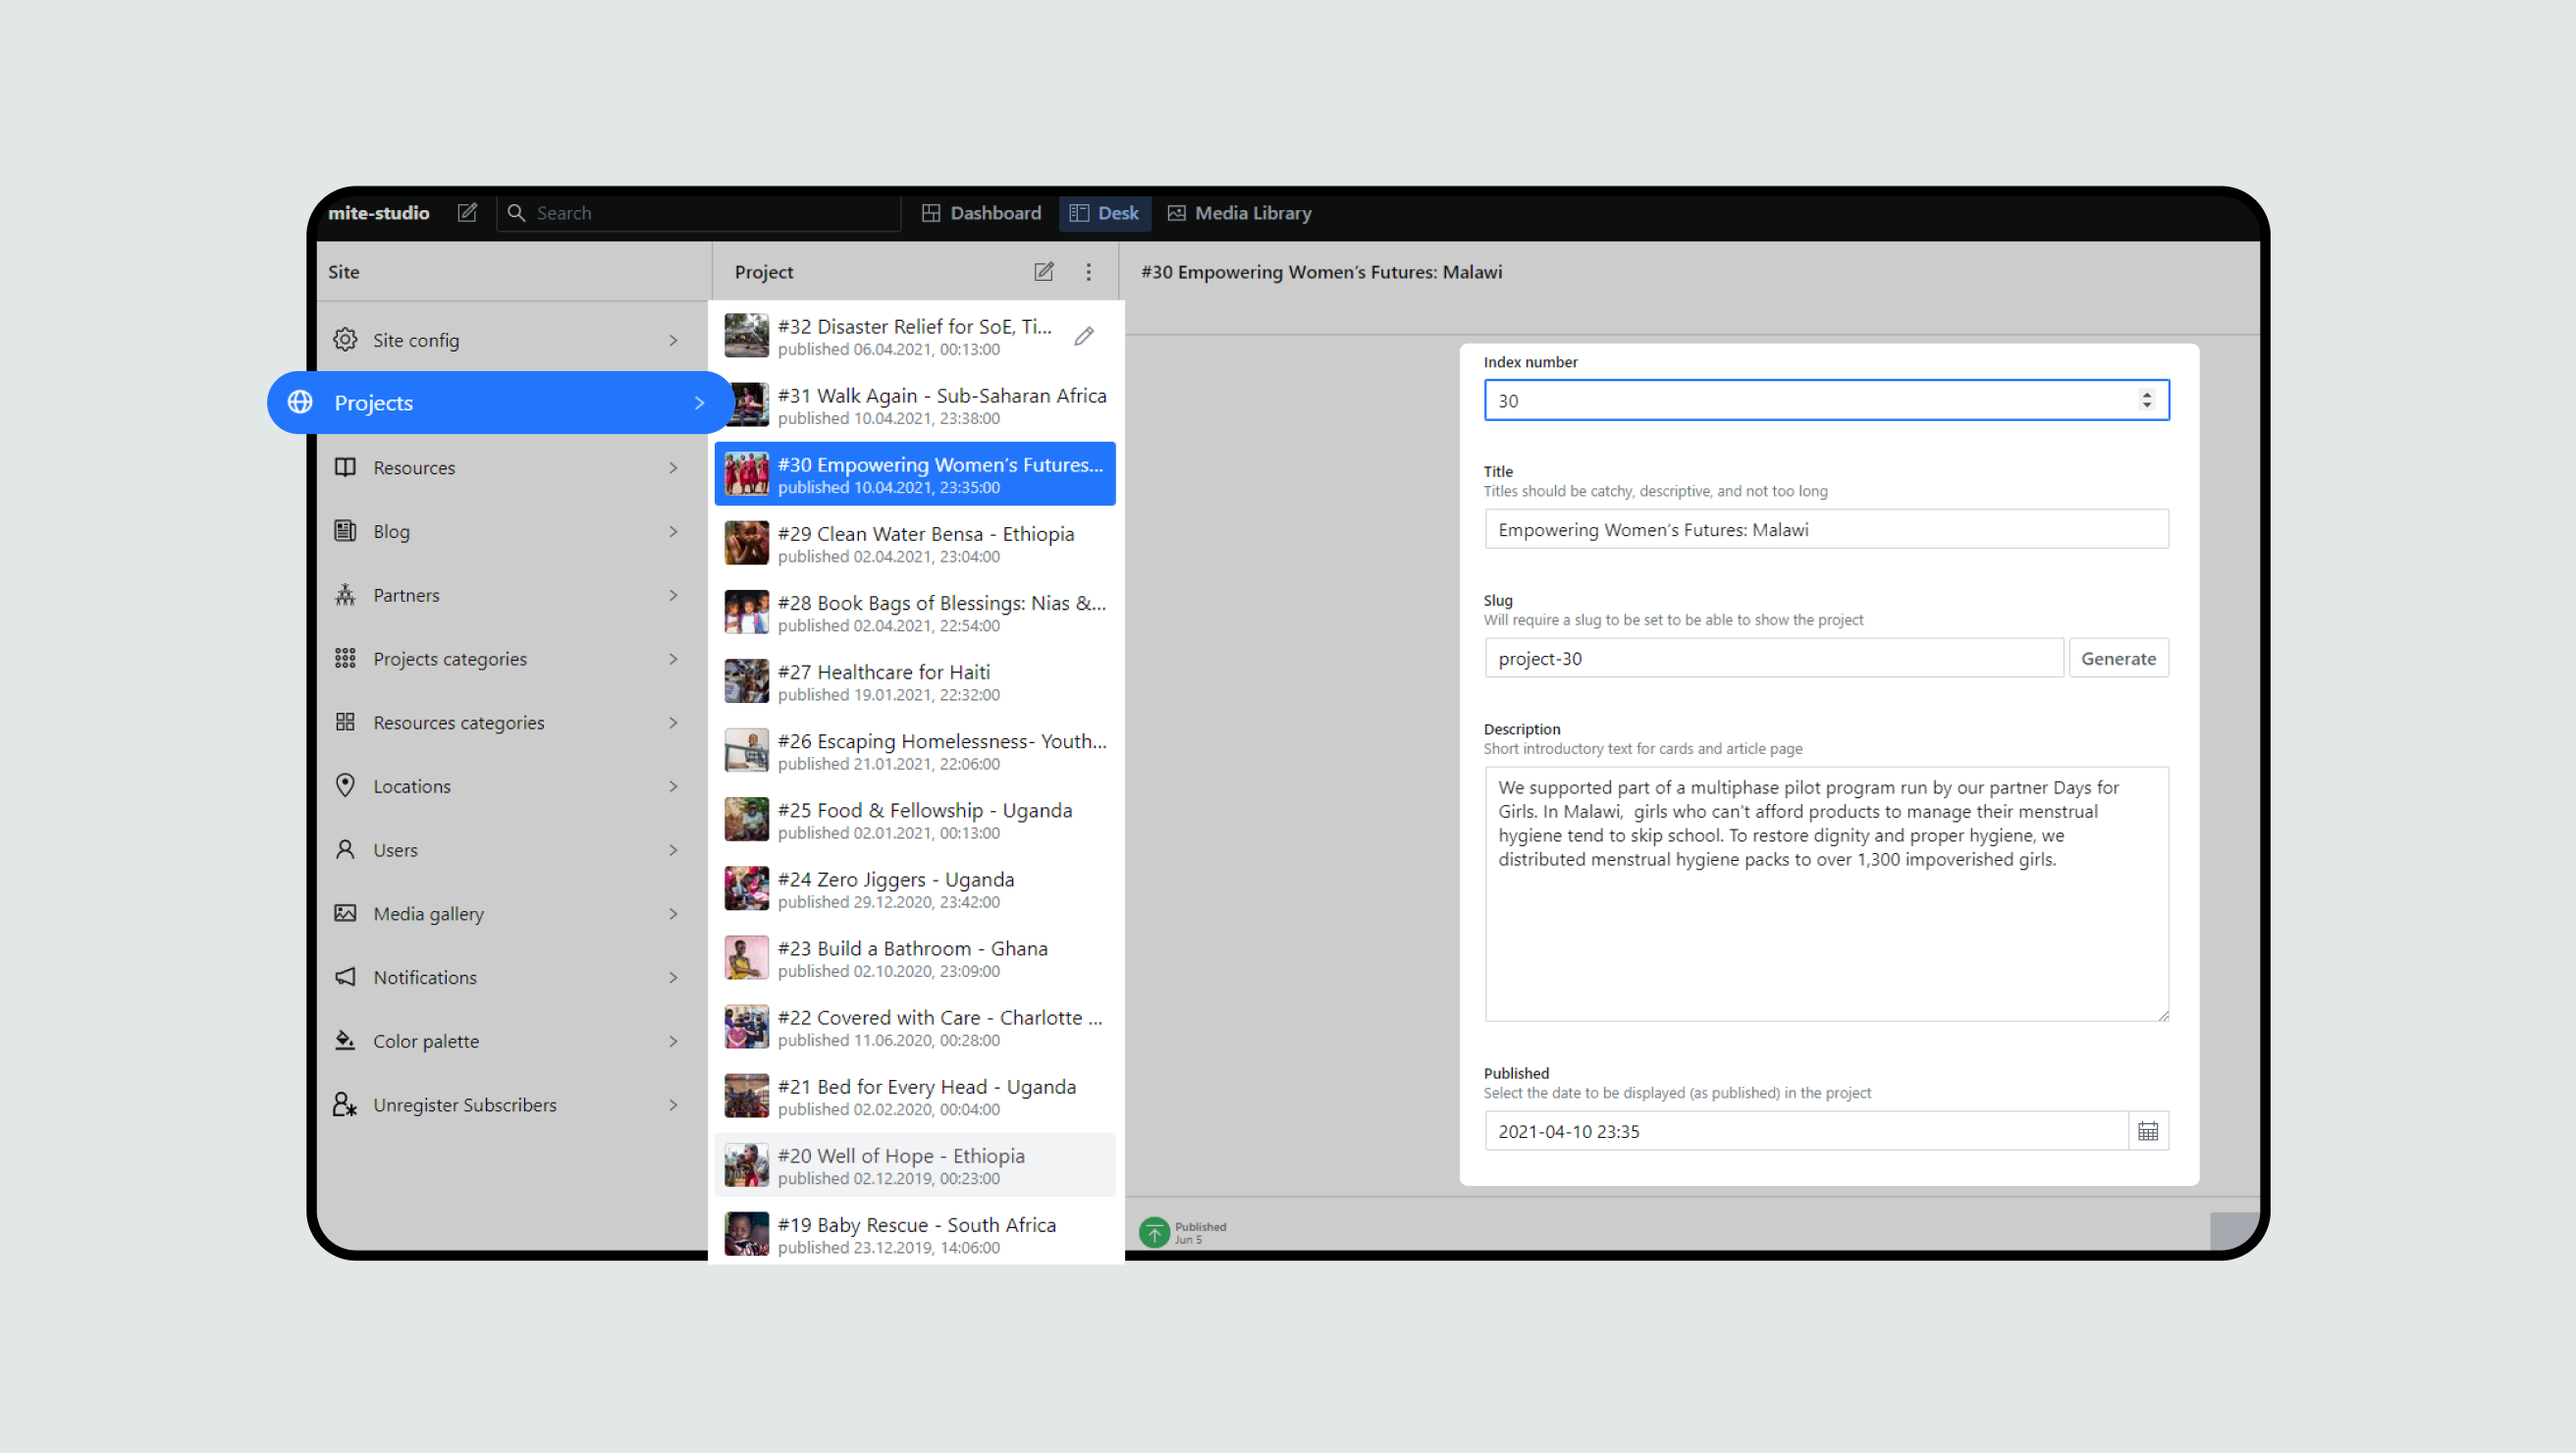Open the three-dot menu in Project pane
Viewport: 2576px width, 1453px height.
click(1088, 272)
